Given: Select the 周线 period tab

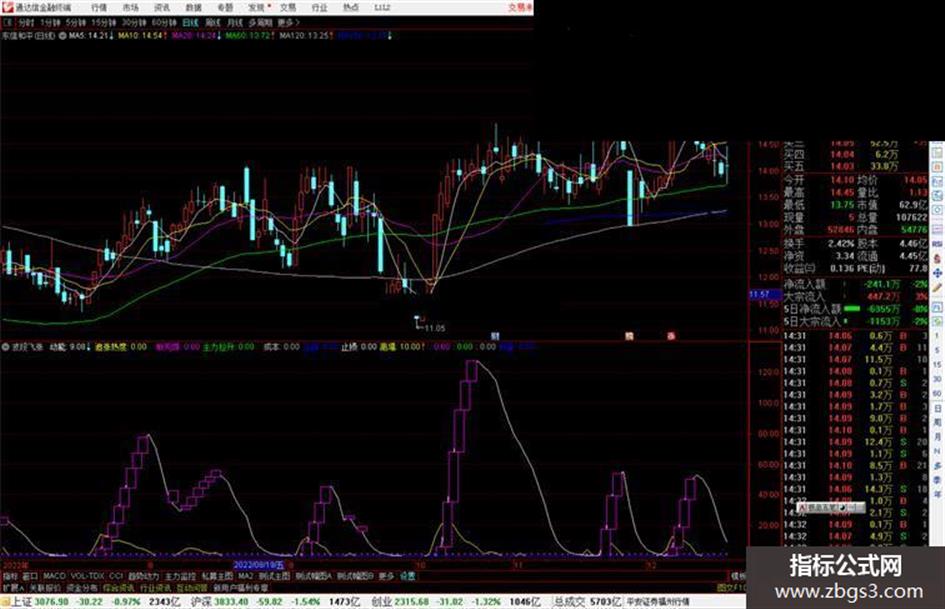Looking at the screenshot, I should pyautogui.click(x=213, y=22).
